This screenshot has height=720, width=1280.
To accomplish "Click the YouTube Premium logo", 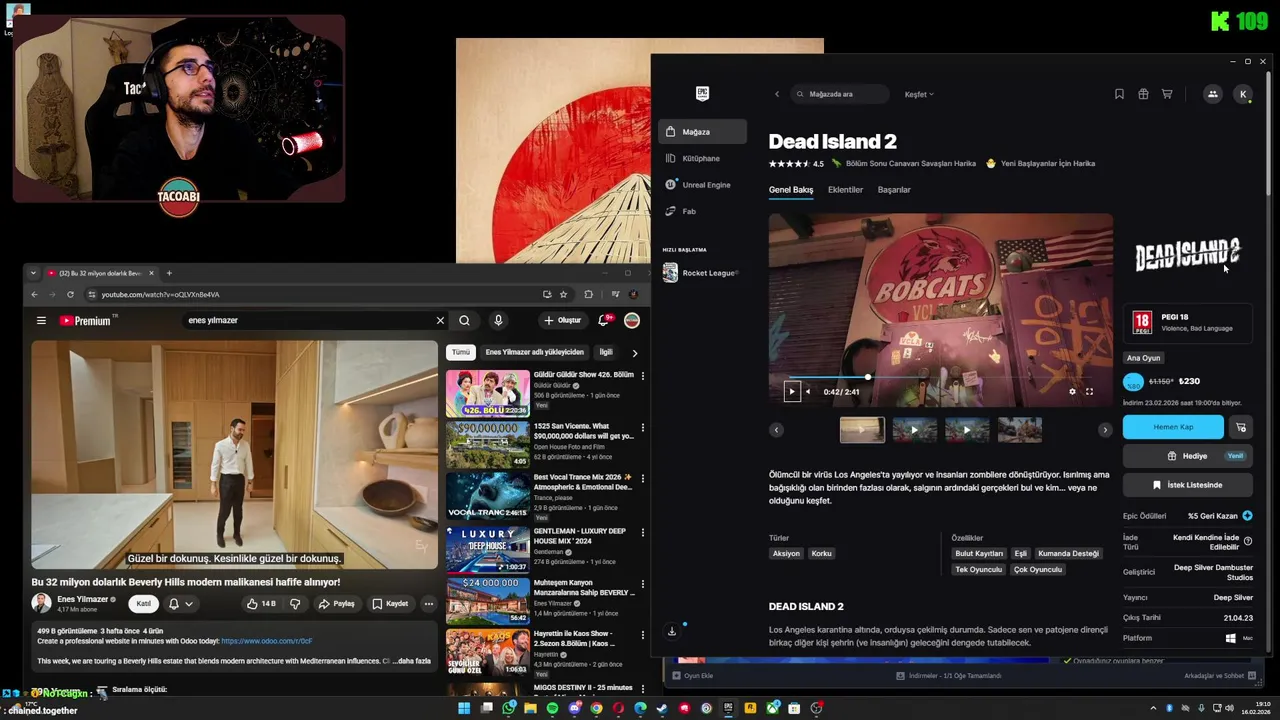I will 86,321.
